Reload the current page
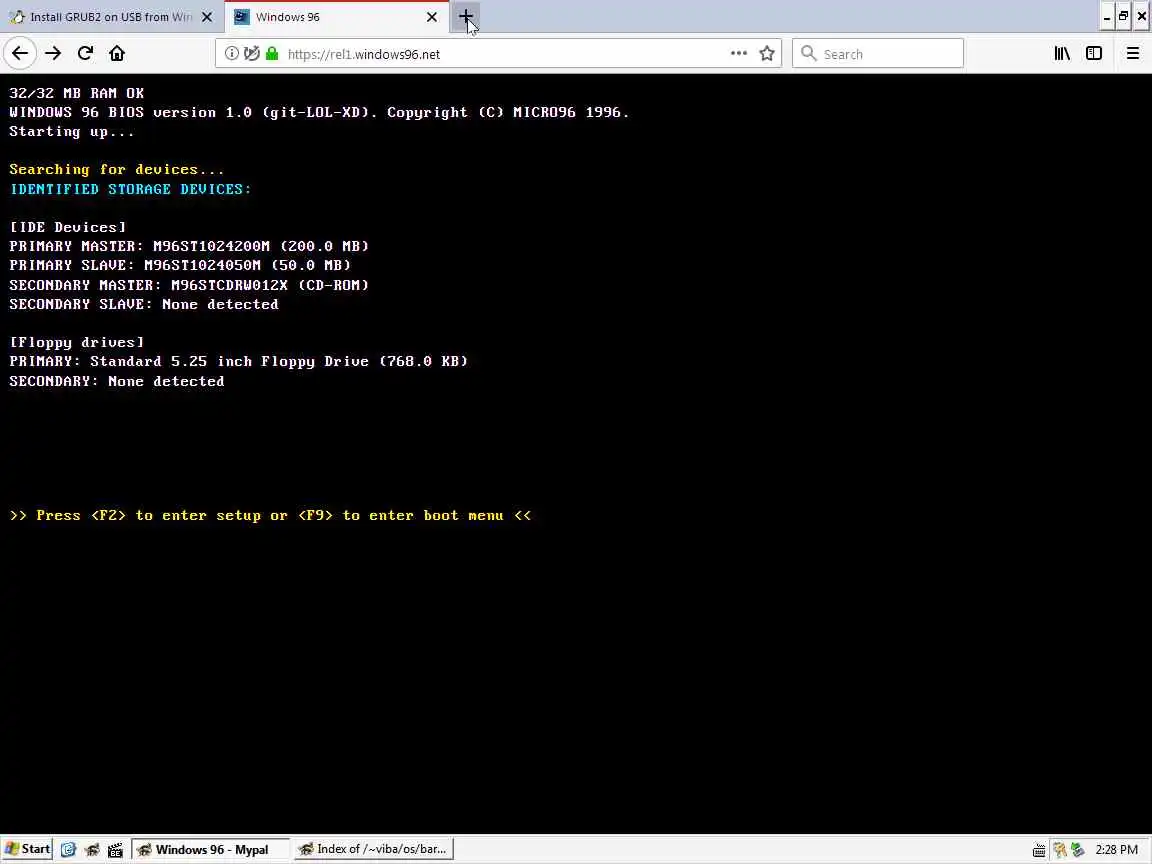 pos(85,54)
